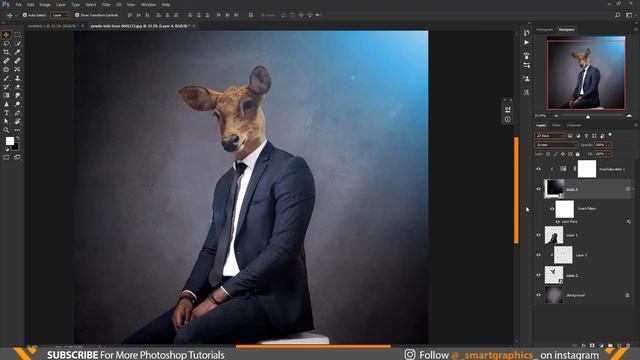This screenshot has width=640, height=360.
Task: Create a new group folder icon
Action: coord(610,345)
